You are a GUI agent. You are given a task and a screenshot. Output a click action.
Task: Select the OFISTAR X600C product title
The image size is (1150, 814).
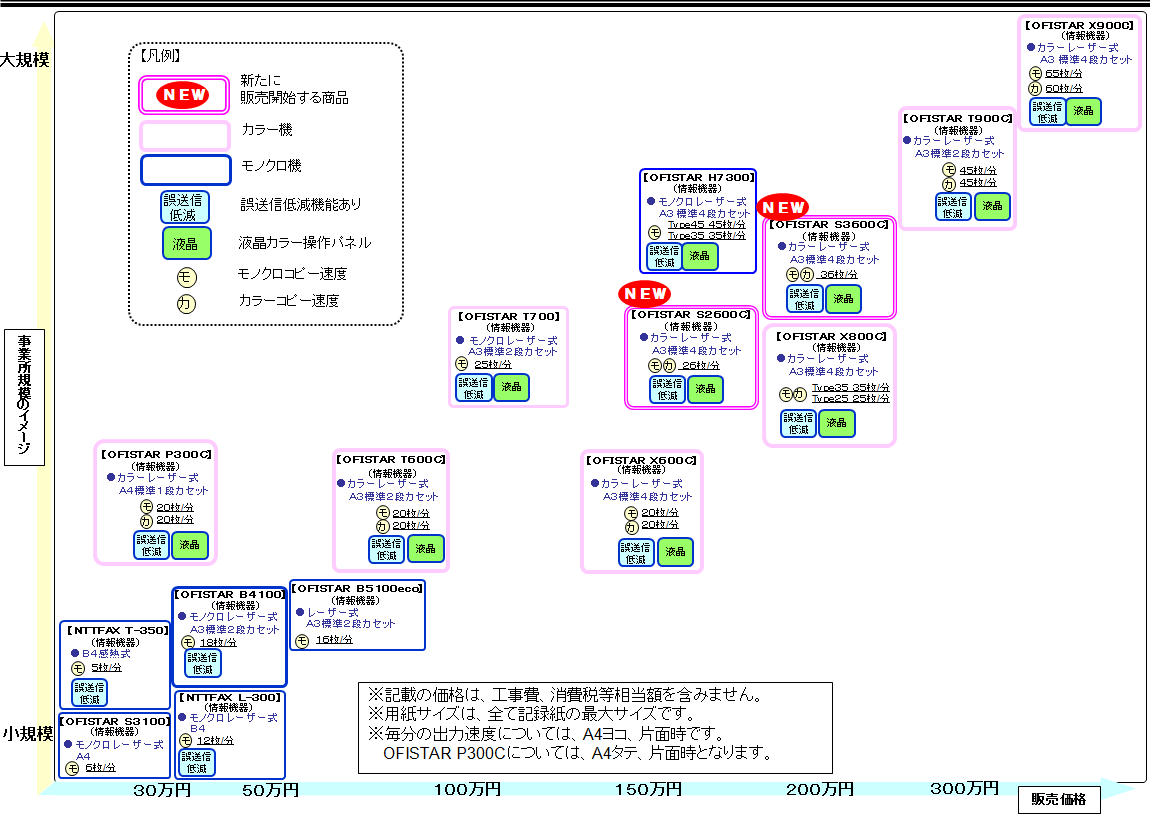click(x=642, y=461)
